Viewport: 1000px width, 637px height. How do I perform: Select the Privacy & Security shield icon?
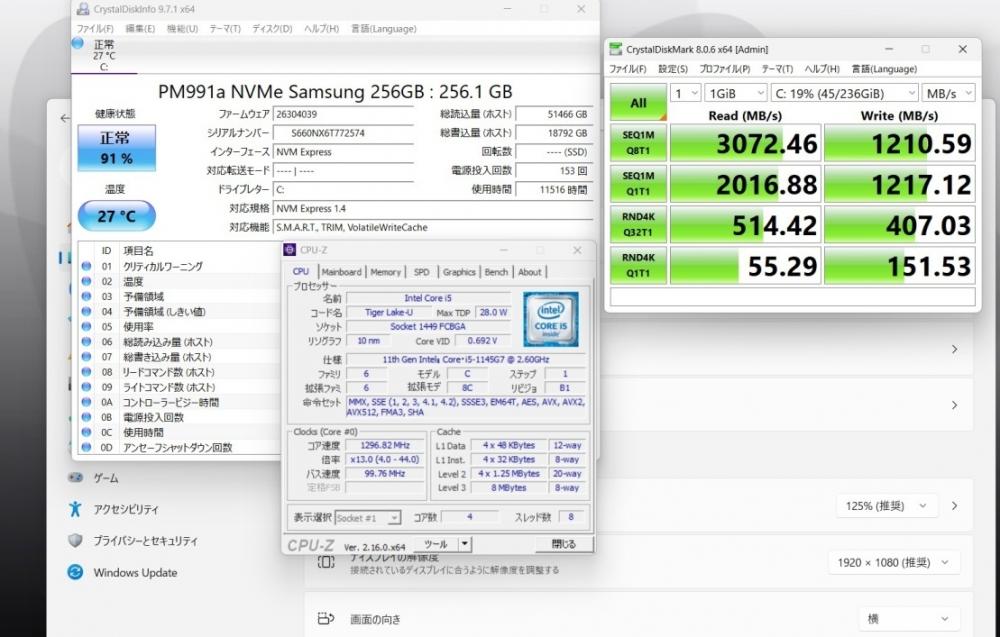click(x=75, y=541)
